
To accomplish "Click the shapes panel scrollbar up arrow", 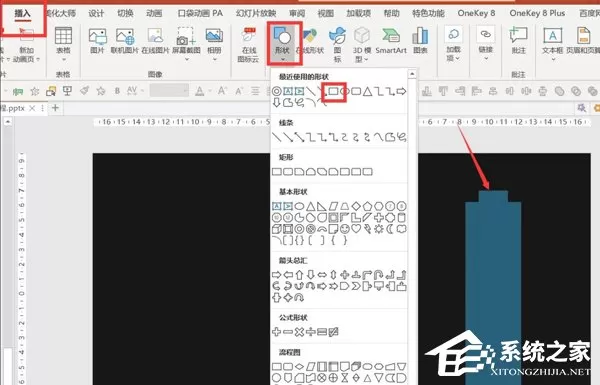I will (x=412, y=74).
